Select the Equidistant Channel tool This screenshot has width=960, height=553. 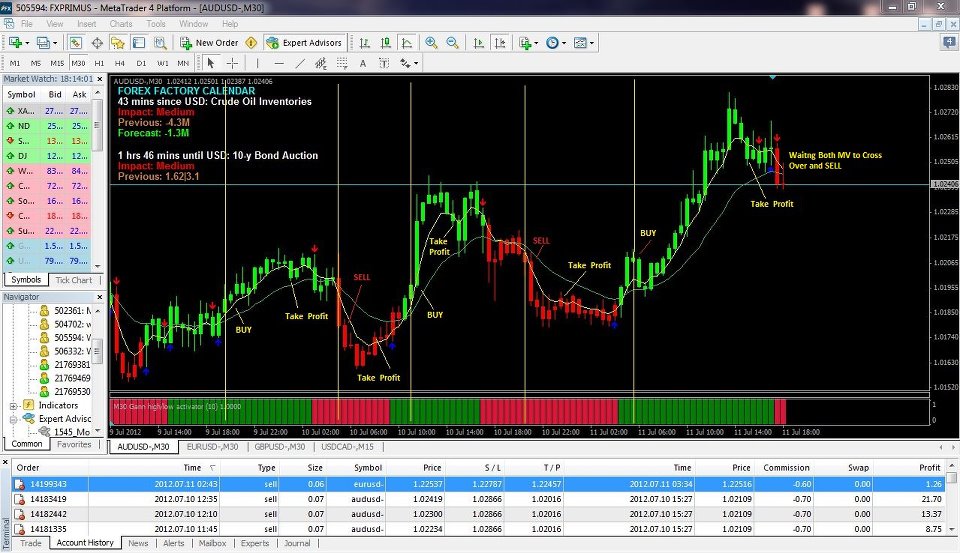(321, 63)
